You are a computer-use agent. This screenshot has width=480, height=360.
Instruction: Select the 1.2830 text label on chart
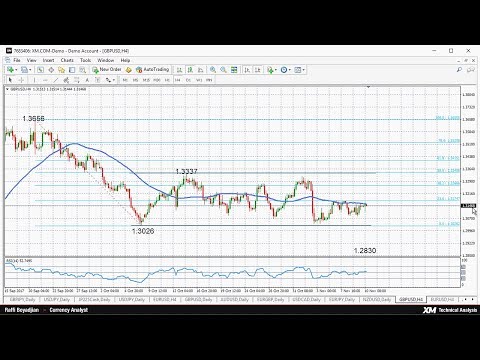point(365,251)
